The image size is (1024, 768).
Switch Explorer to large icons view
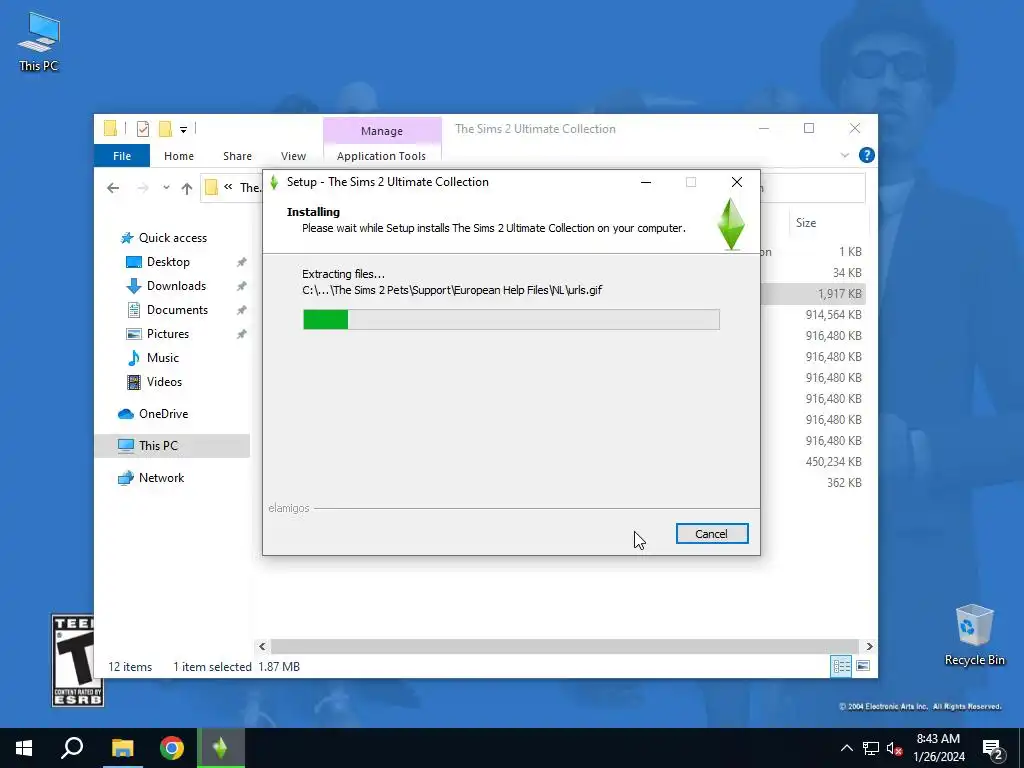[863, 666]
